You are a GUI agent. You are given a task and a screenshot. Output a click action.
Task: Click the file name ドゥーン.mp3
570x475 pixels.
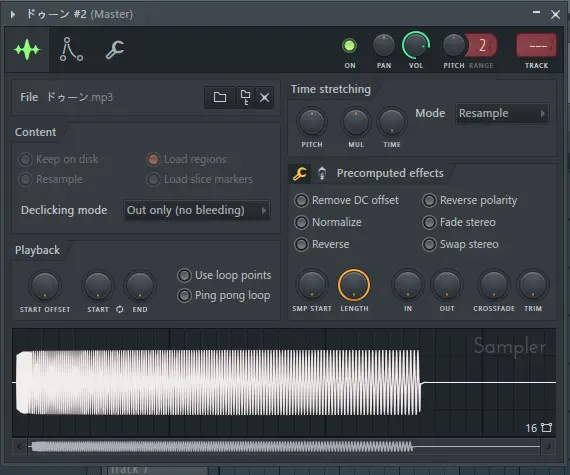(80, 97)
